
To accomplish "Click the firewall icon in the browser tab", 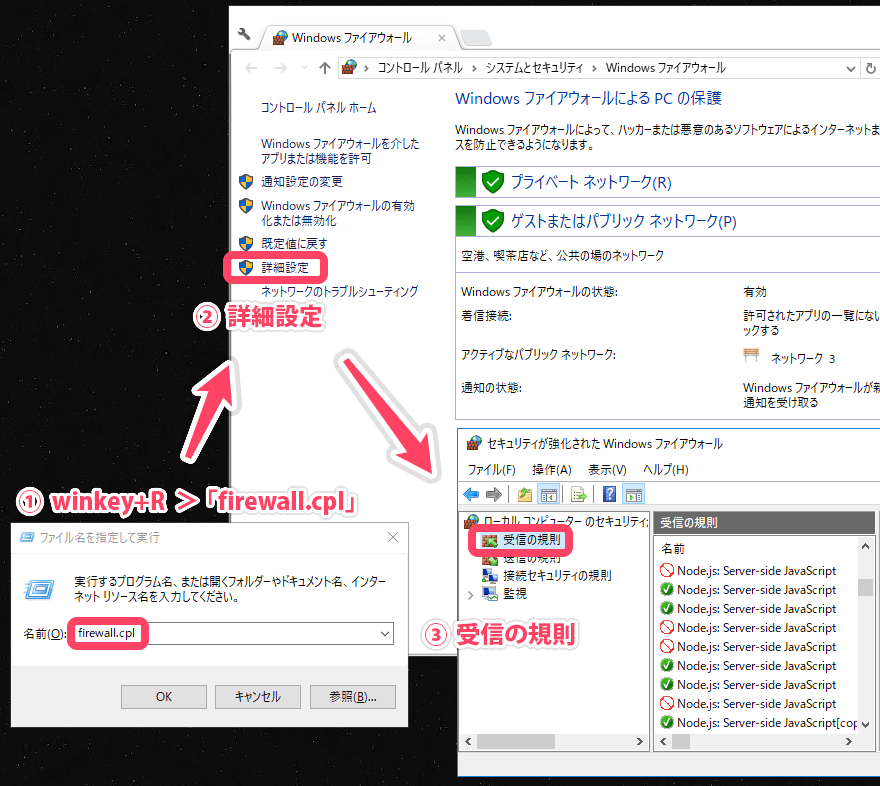I will coord(280,38).
